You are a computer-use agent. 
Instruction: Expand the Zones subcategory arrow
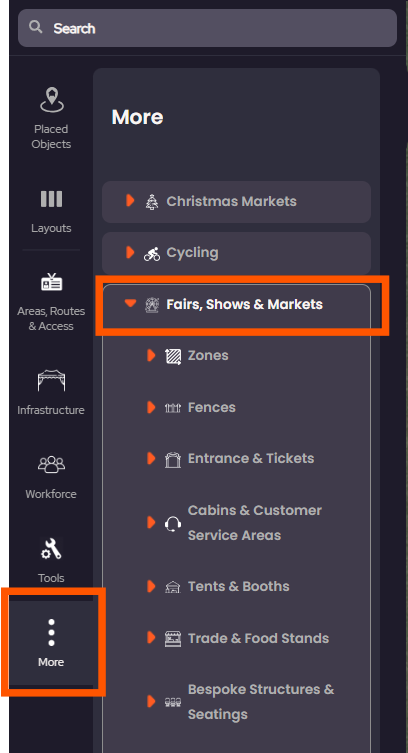pos(151,355)
